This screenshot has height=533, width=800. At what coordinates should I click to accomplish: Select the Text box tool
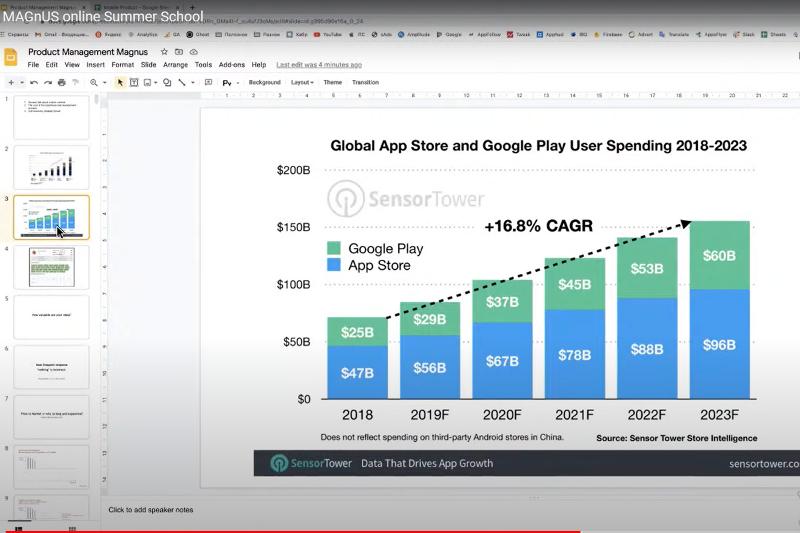[135, 82]
